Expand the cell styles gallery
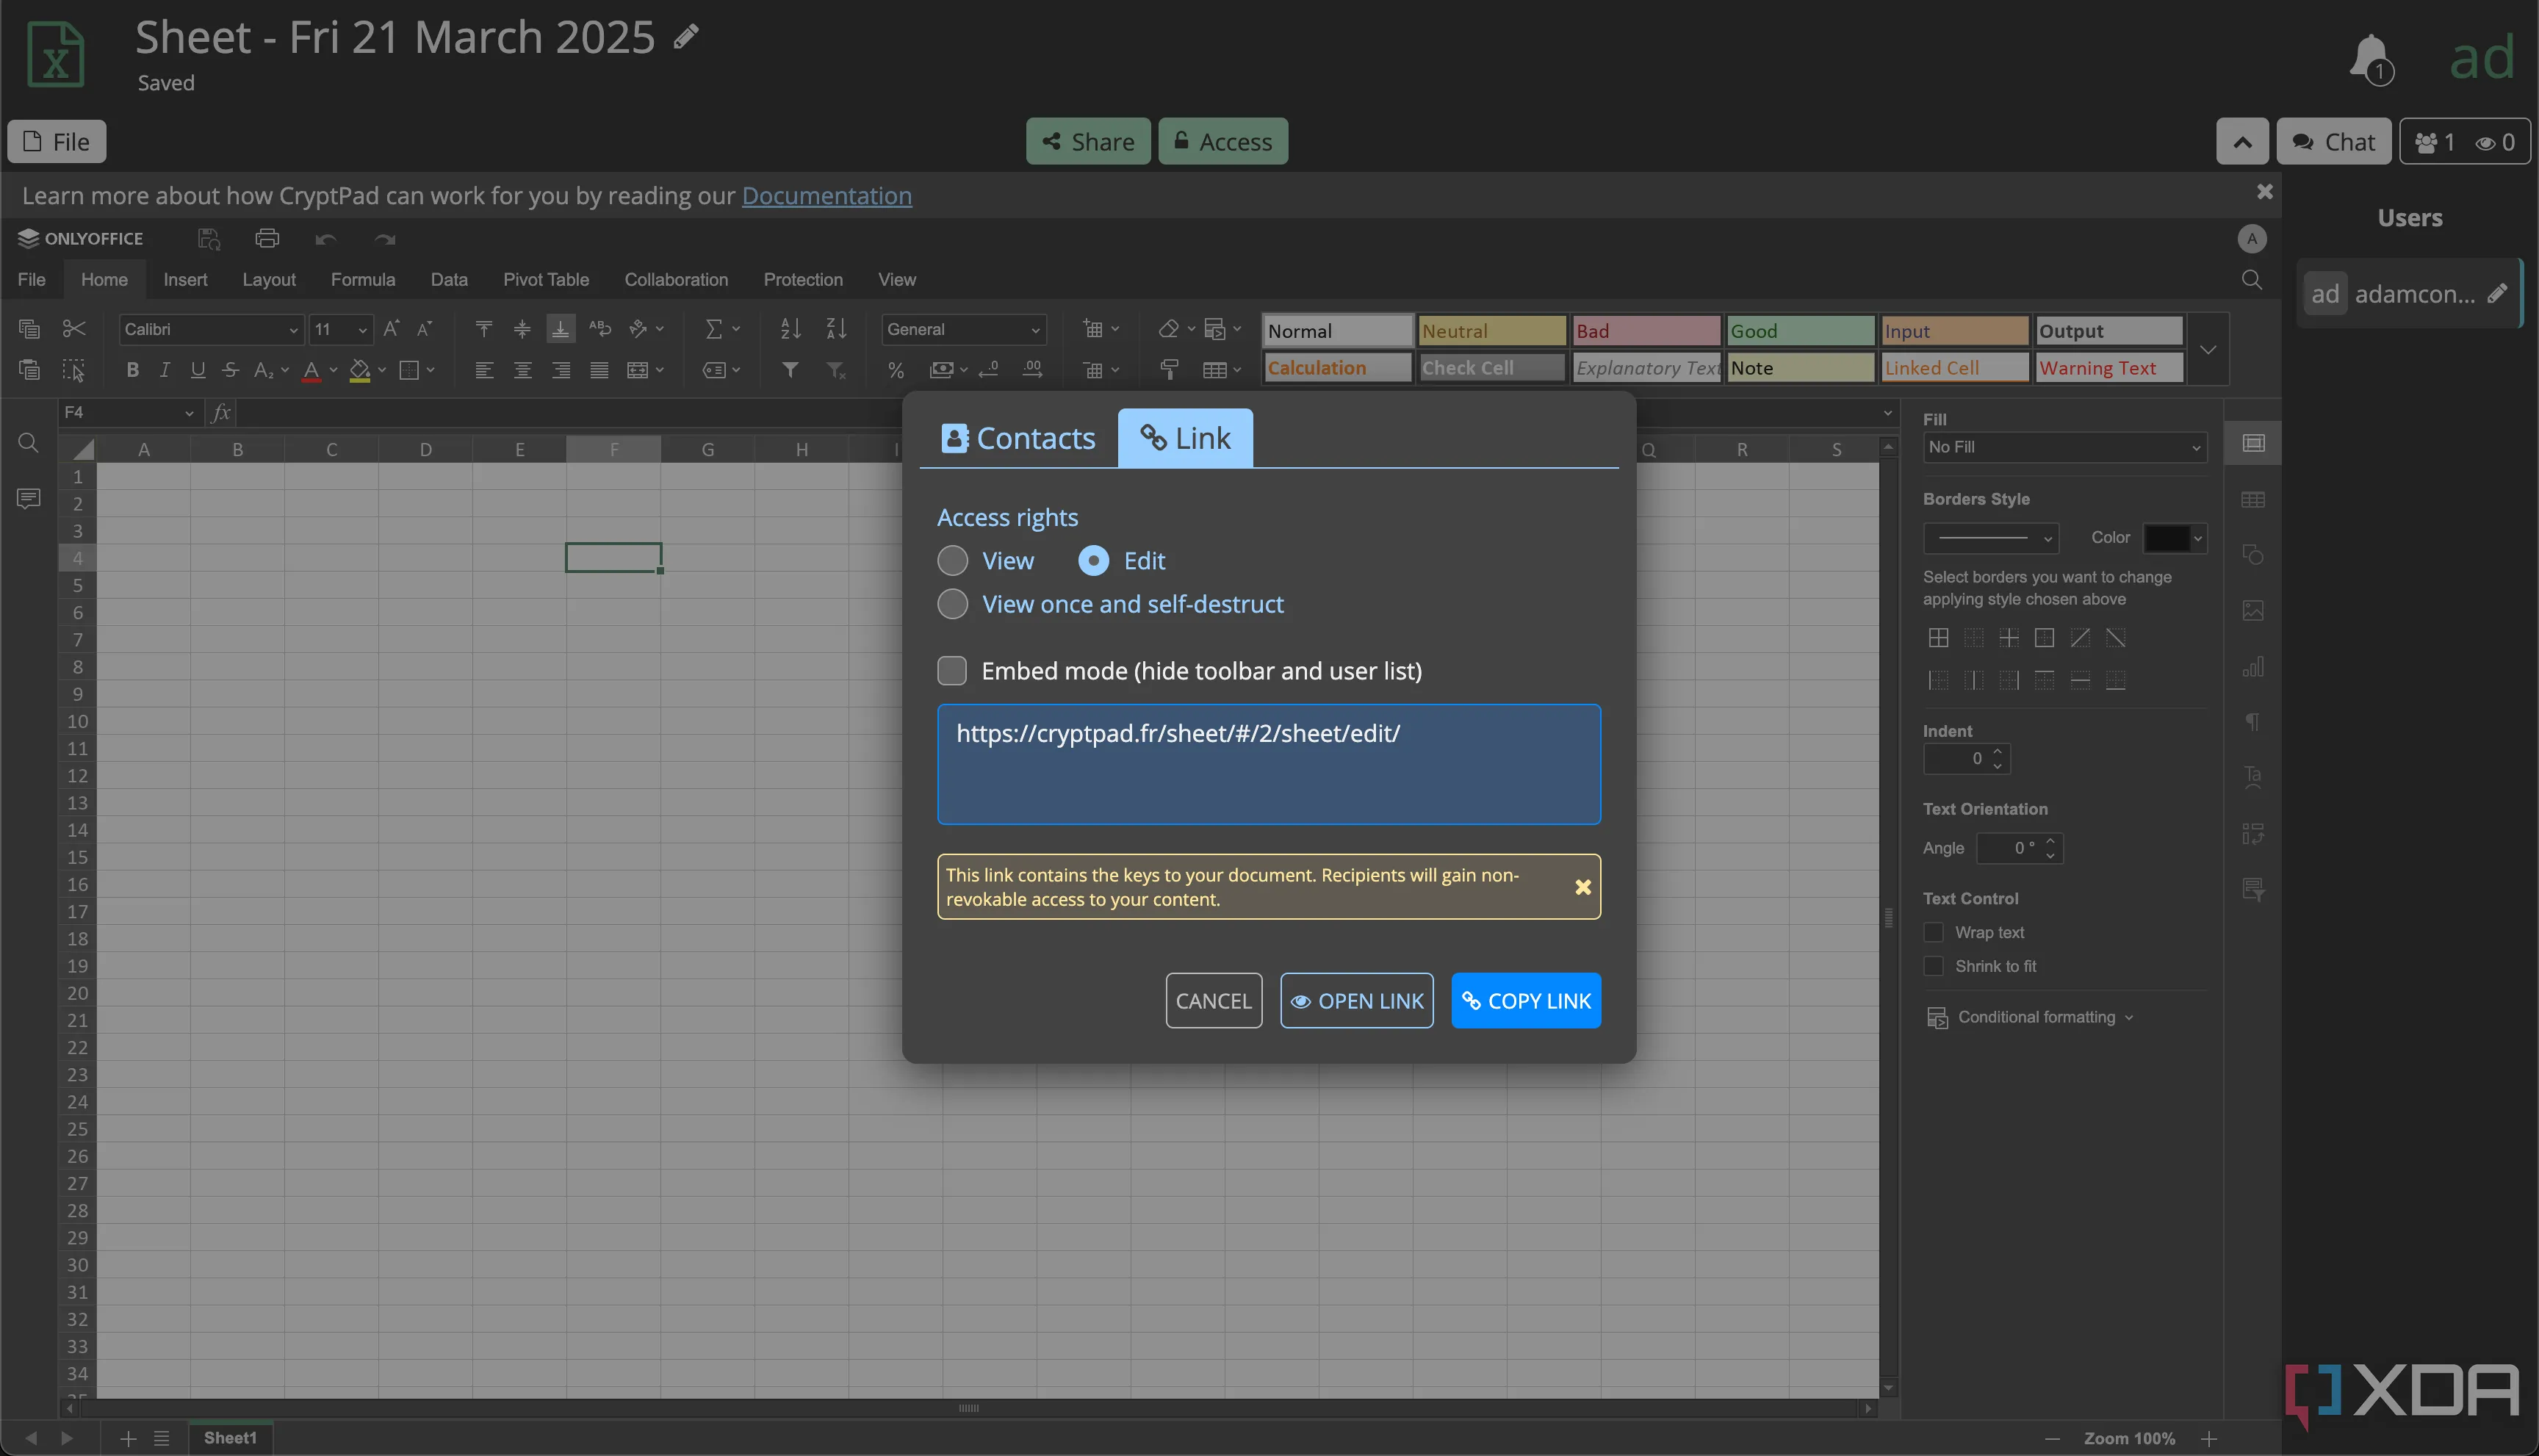The height and width of the screenshot is (1456, 2539). coord(2209,349)
